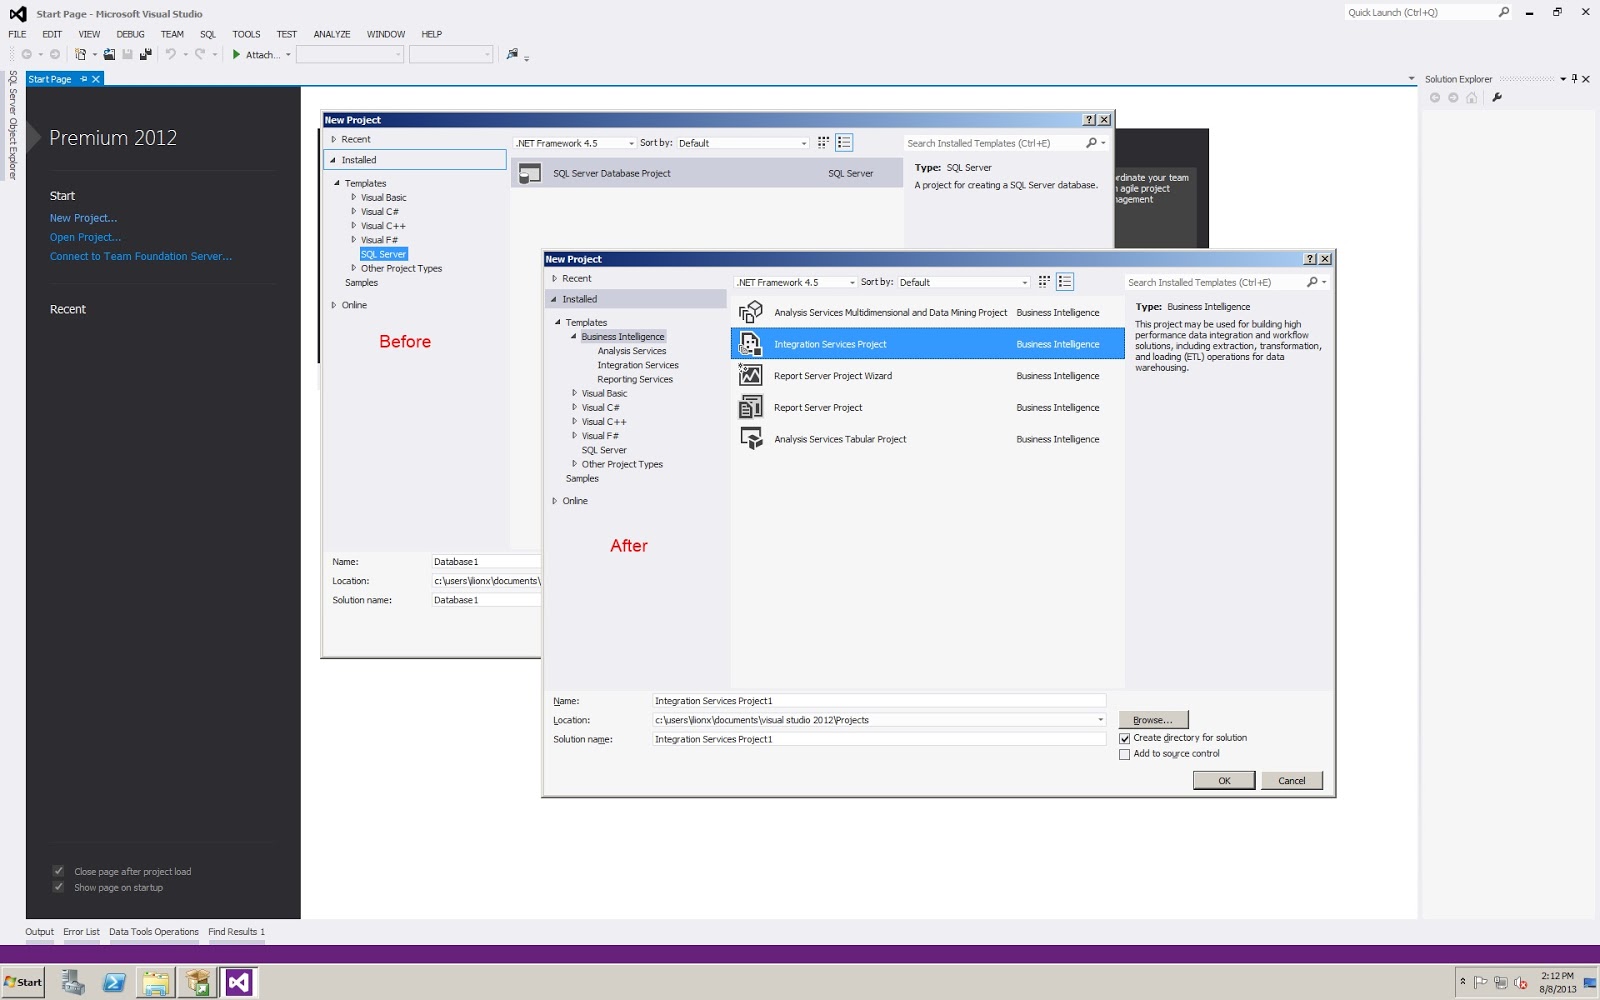Select the Analysis Services Tabular Project icon
The height and width of the screenshot is (1000, 1600).
point(750,439)
